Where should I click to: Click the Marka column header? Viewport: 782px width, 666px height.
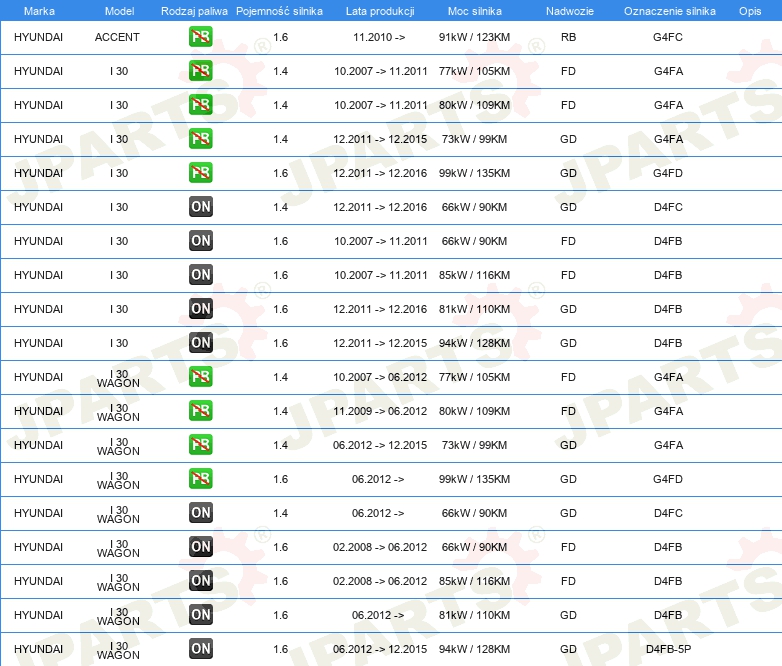(x=39, y=11)
